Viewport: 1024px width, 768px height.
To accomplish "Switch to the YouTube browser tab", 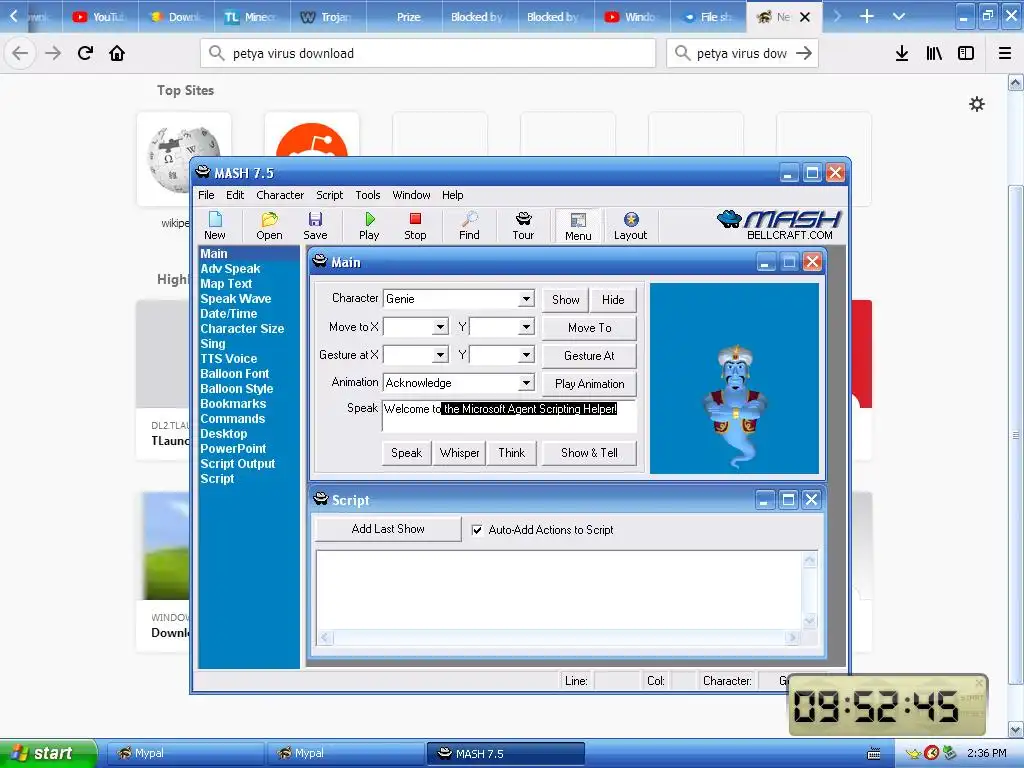I will [99, 16].
